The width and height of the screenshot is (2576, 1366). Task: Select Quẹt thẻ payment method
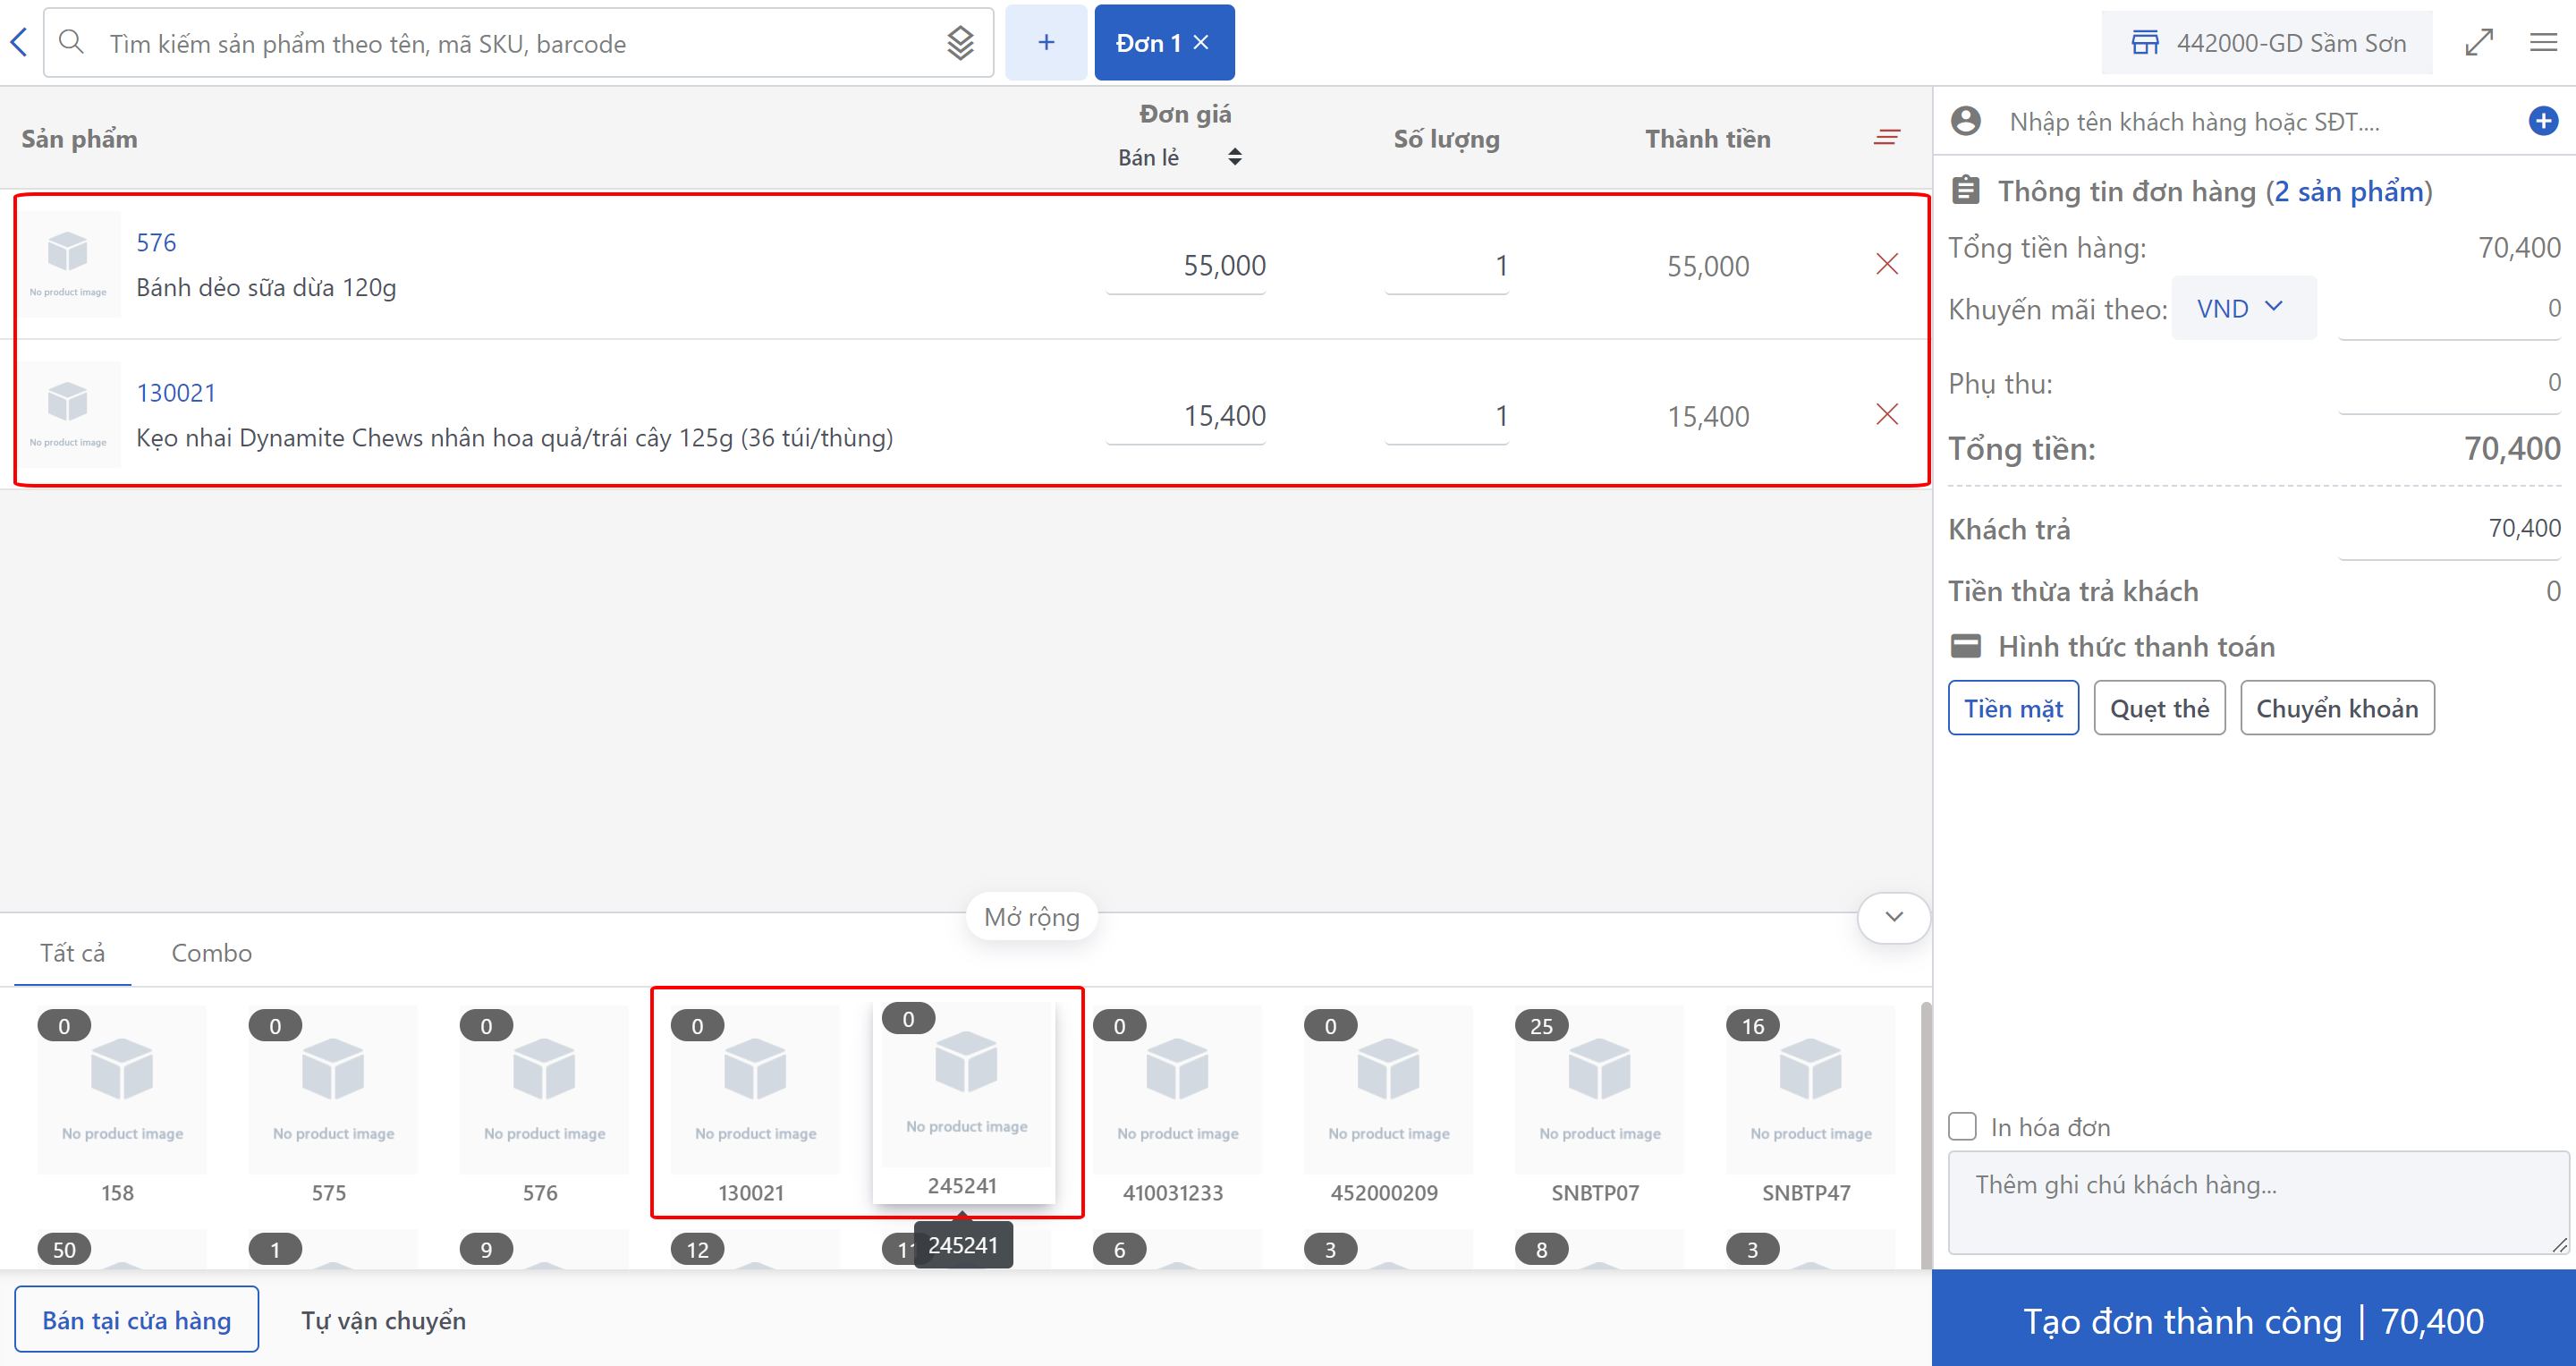click(2158, 708)
